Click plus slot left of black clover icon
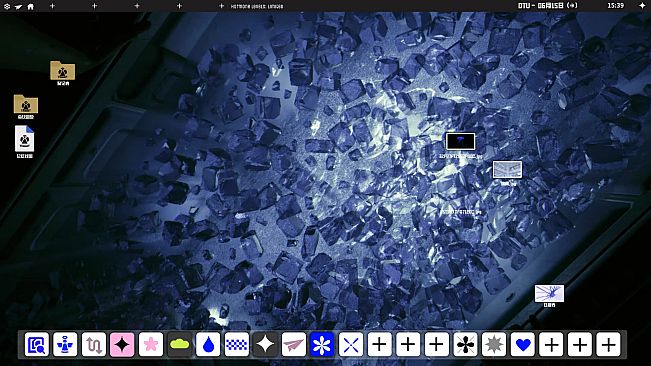The width and height of the screenshot is (651, 366). 437,344
